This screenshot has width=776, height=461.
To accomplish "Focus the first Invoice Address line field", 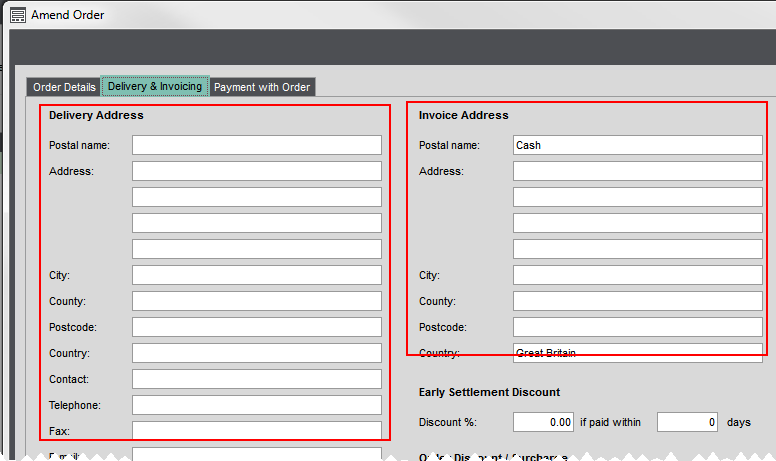I will click(x=637, y=171).
